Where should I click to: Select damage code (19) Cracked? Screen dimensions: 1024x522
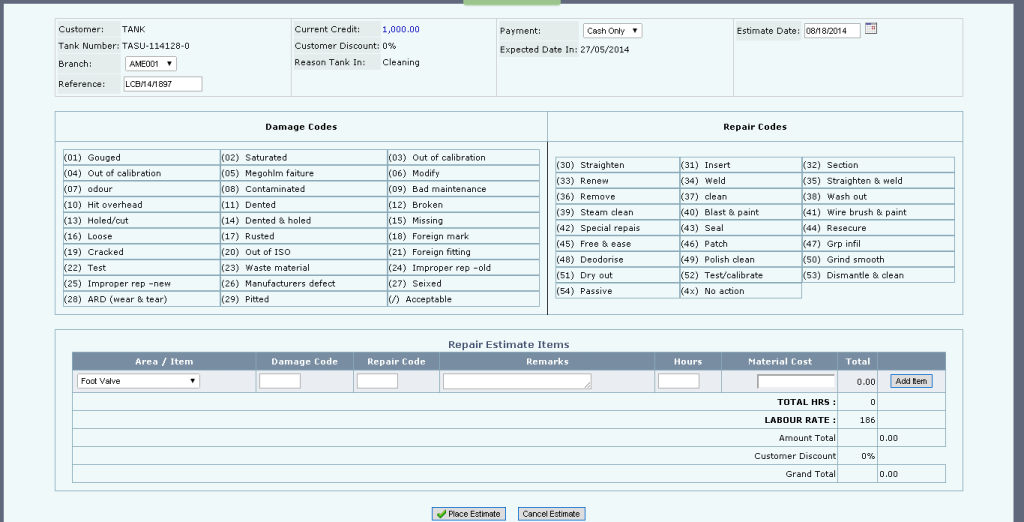(x=142, y=252)
